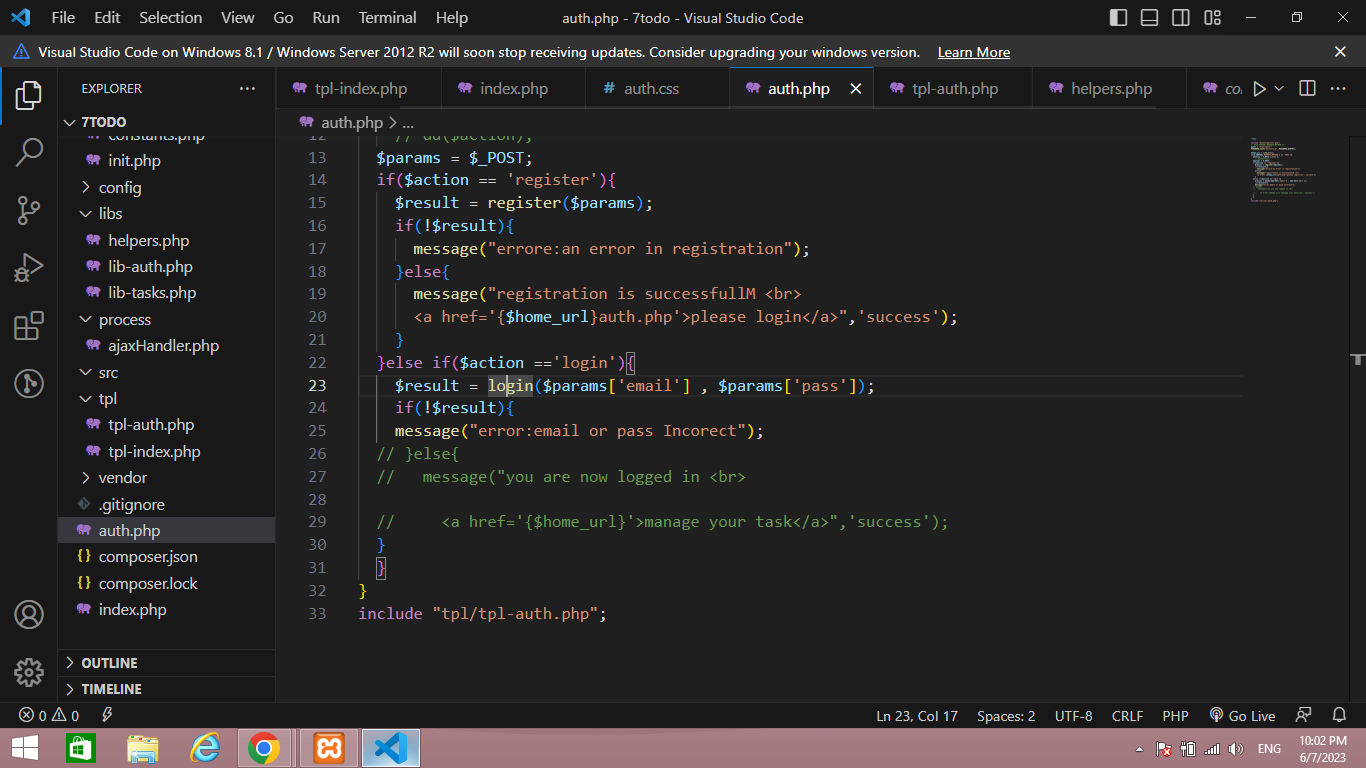Change line endings via CRLF item

tap(1127, 716)
